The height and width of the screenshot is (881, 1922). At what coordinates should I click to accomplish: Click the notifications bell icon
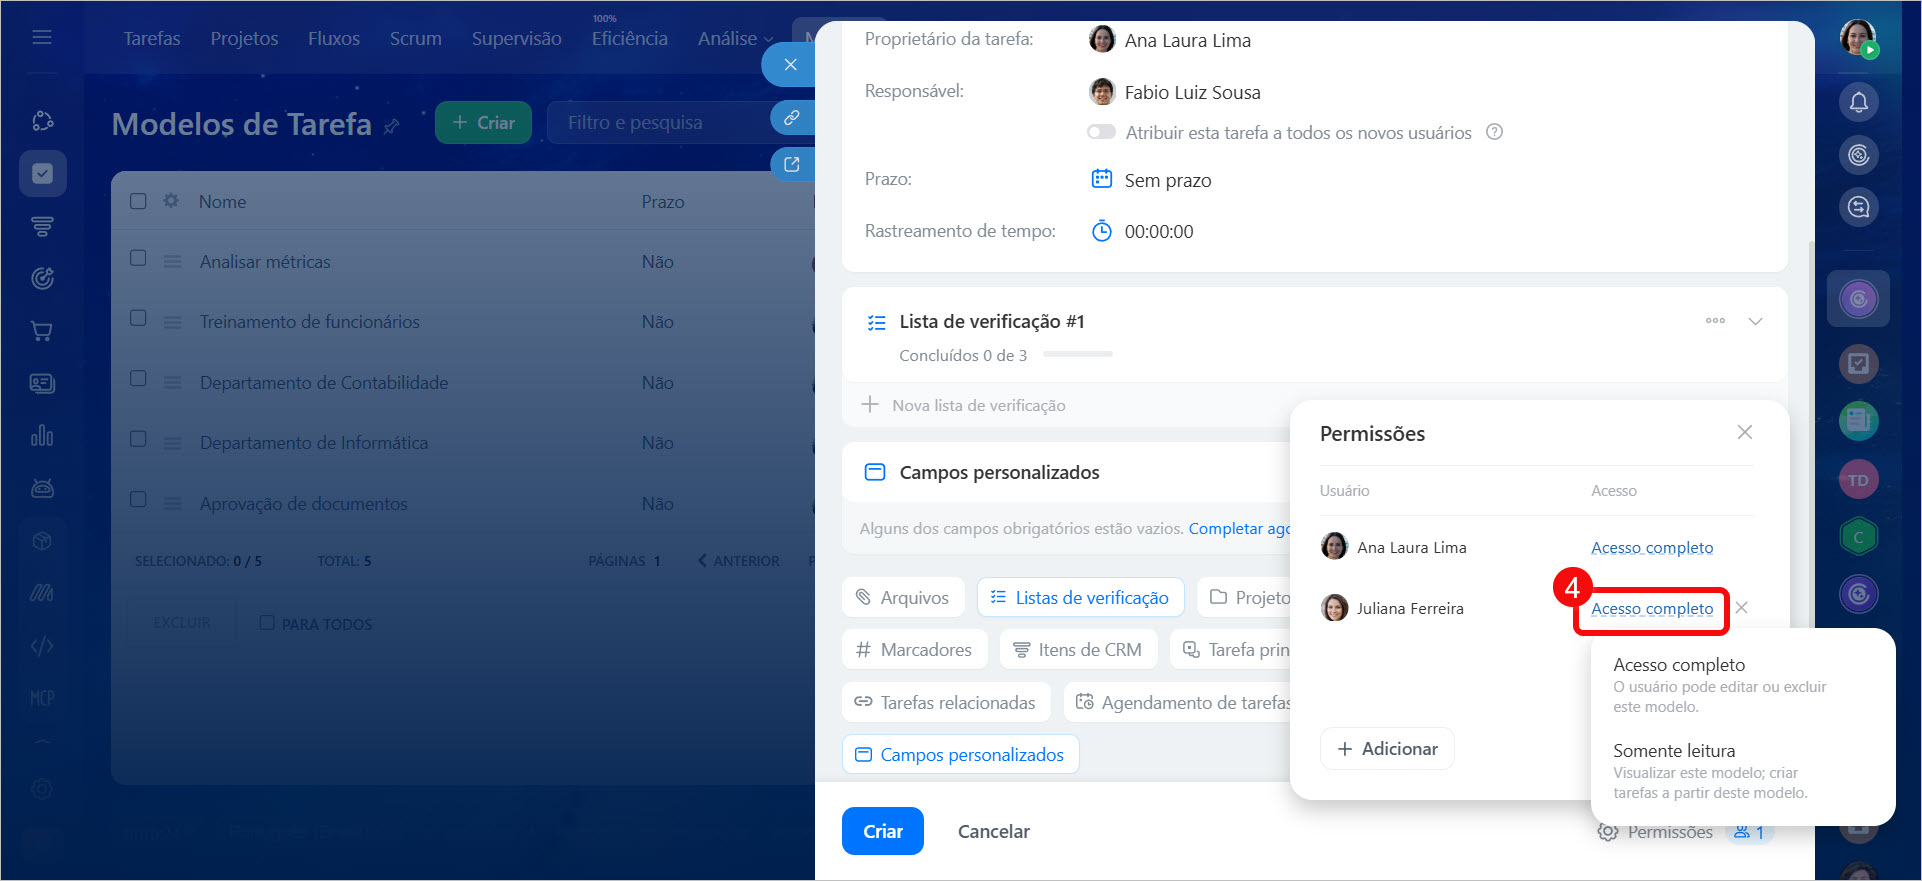coord(1858,102)
